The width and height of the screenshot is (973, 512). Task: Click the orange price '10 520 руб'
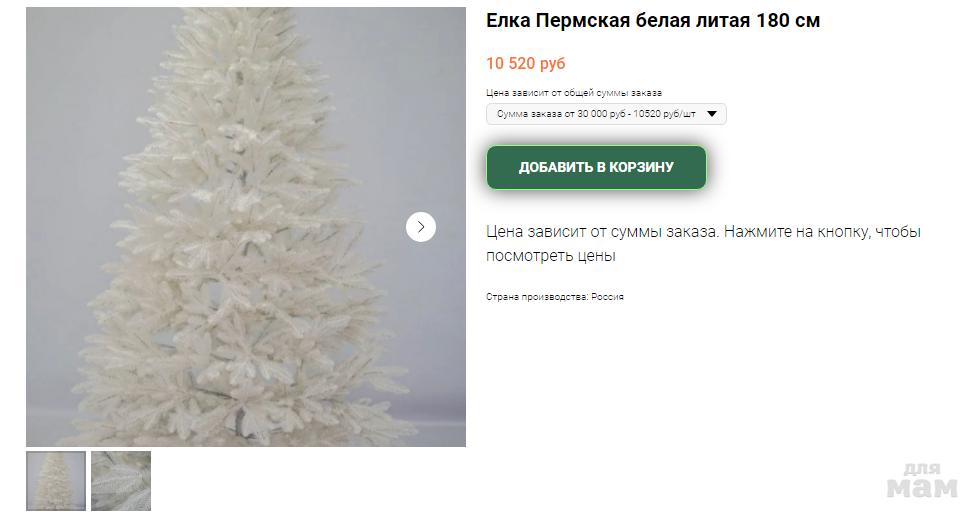tap(526, 63)
